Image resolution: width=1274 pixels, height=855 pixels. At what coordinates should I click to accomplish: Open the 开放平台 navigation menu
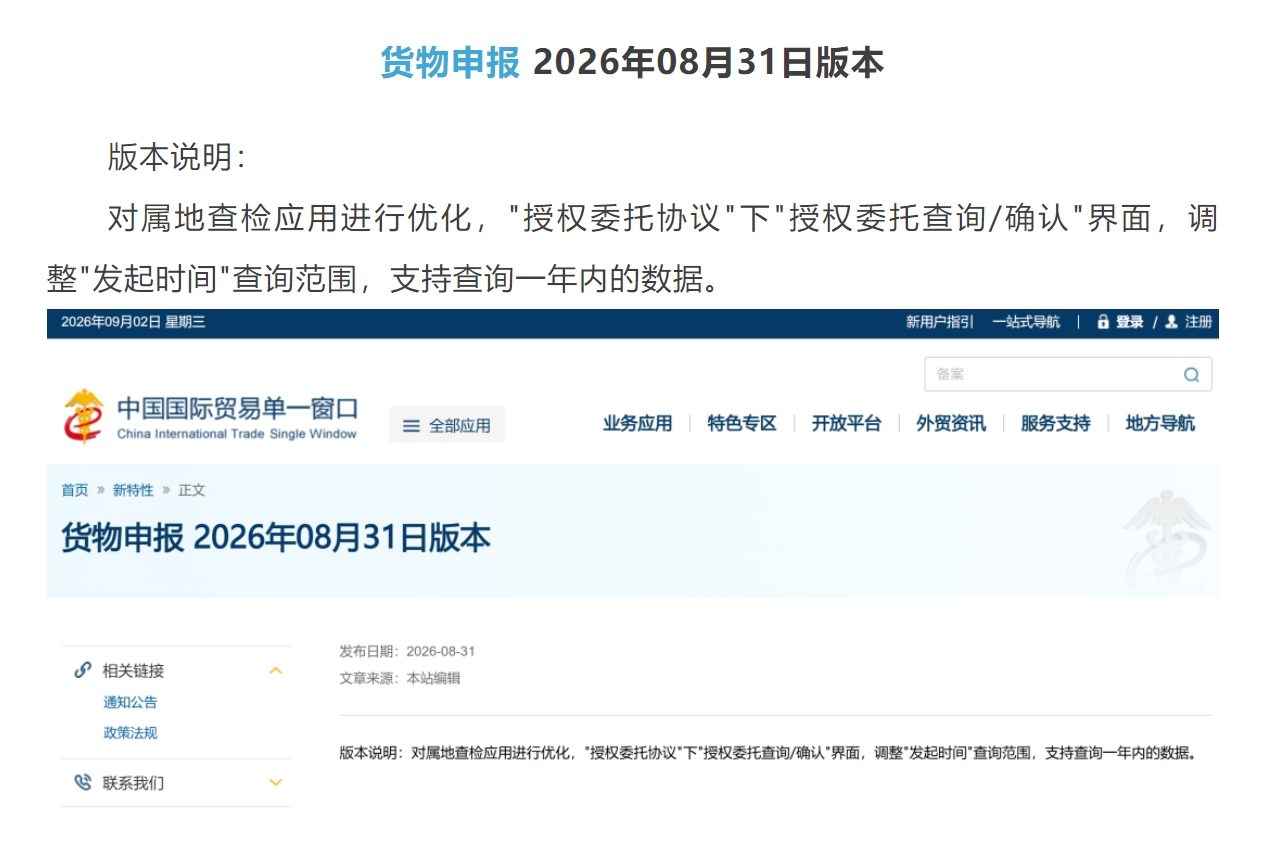pos(847,424)
